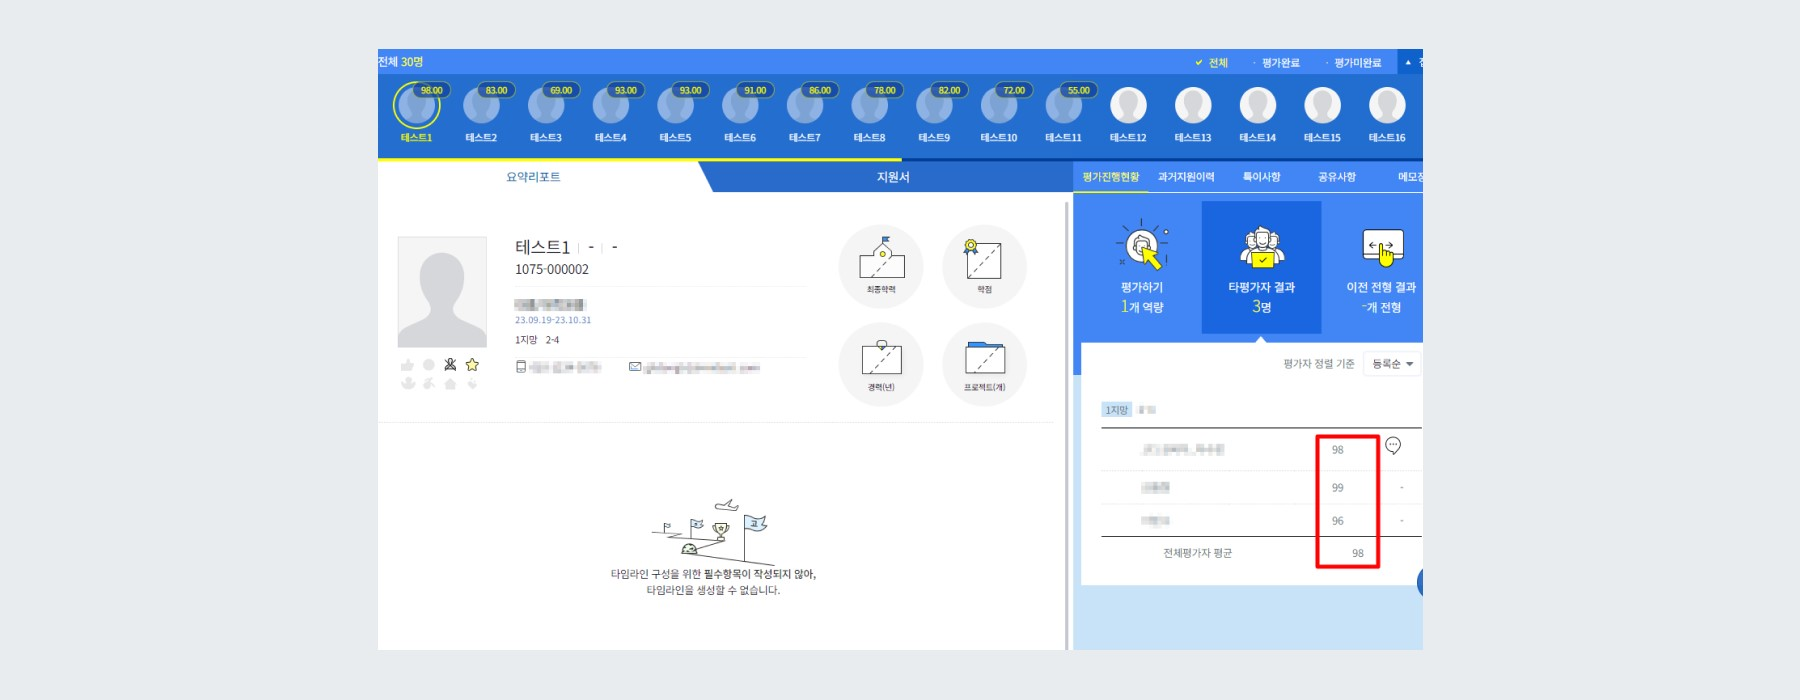The height and width of the screenshot is (700, 1800).
Task: Select applicant avatar 테스트10
Action: tap(999, 106)
